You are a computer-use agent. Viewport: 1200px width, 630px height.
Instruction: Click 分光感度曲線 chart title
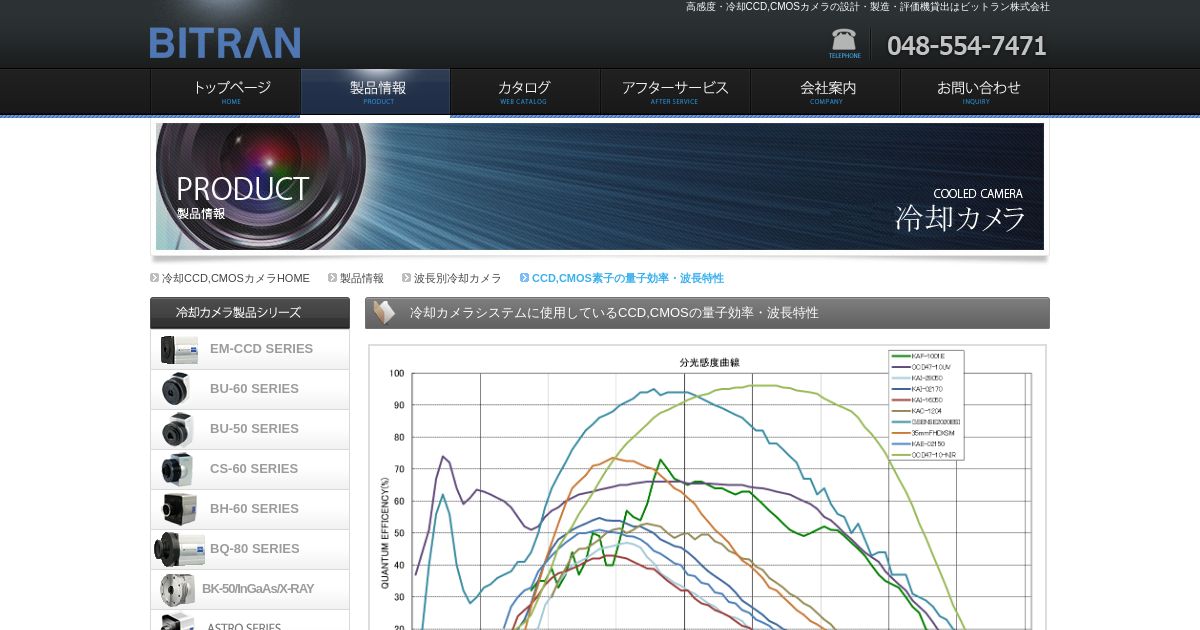710,362
